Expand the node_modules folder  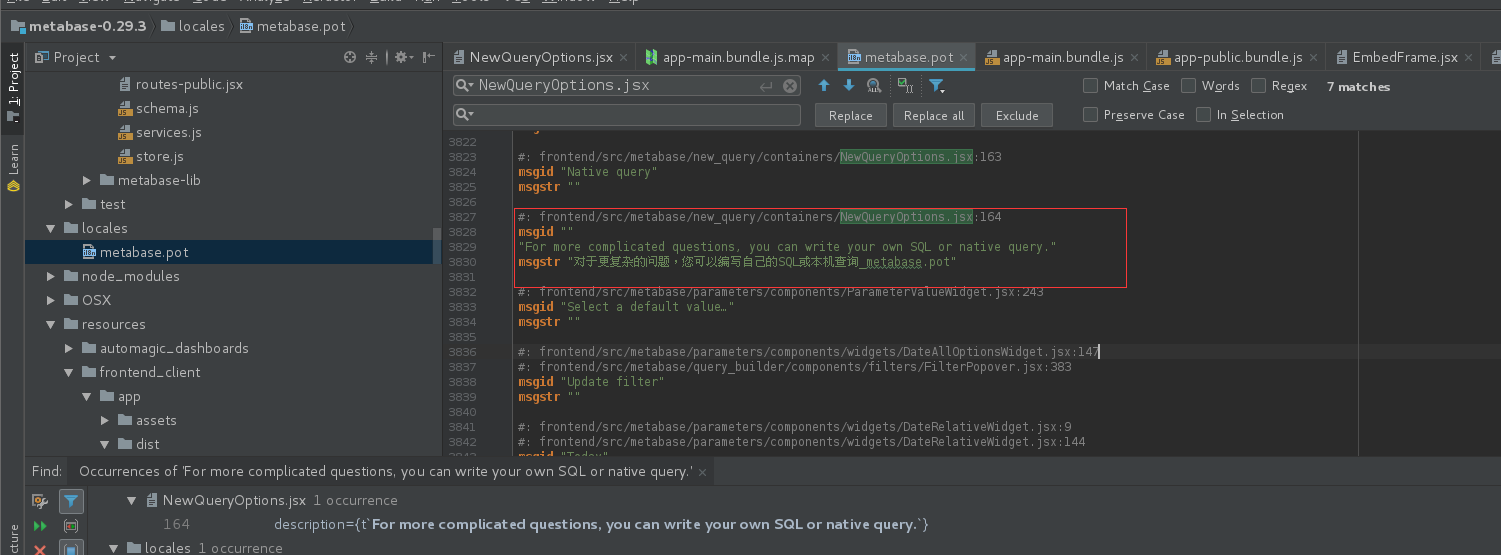tap(52, 276)
